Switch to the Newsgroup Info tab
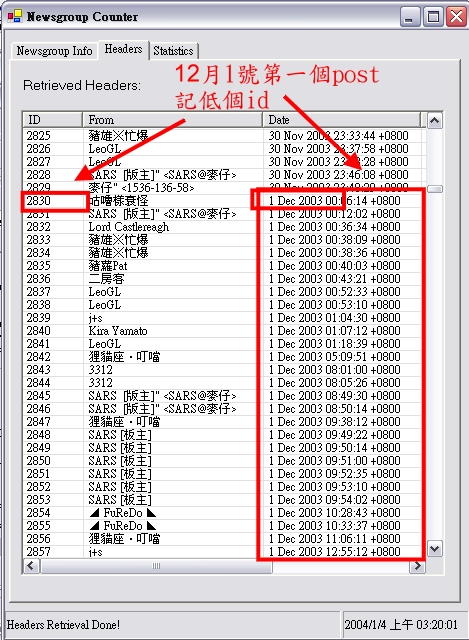The image size is (469, 640). pyautogui.click(x=54, y=51)
